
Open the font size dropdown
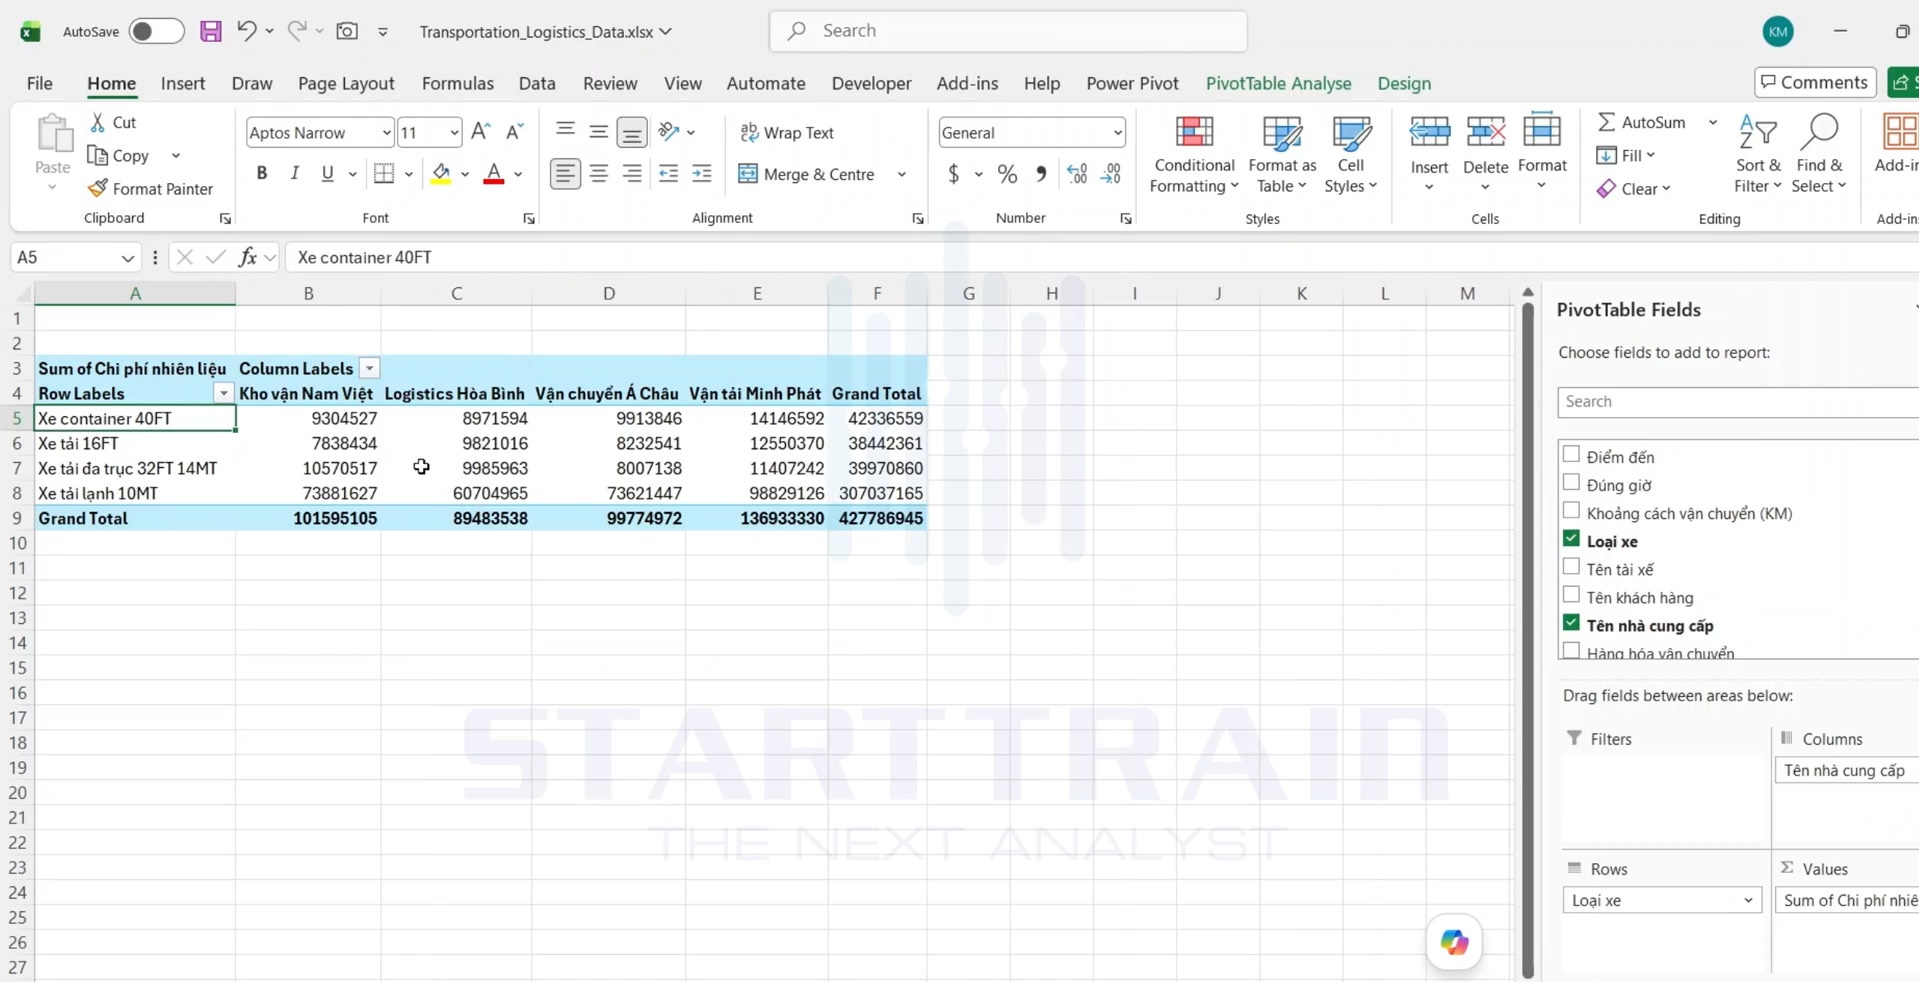pyautogui.click(x=454, y=132)
